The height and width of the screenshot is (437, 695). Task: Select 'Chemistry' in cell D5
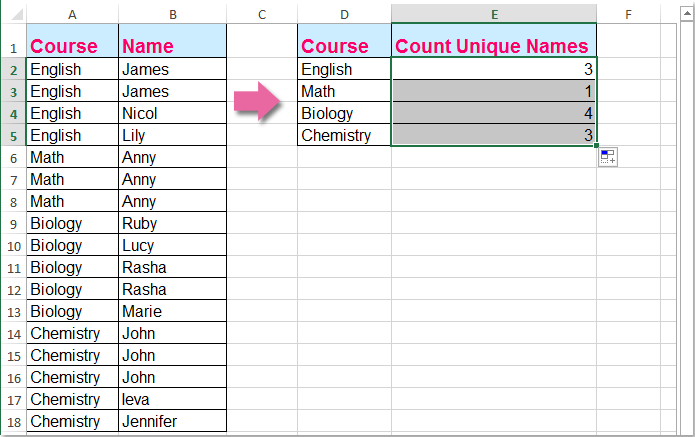344,135
